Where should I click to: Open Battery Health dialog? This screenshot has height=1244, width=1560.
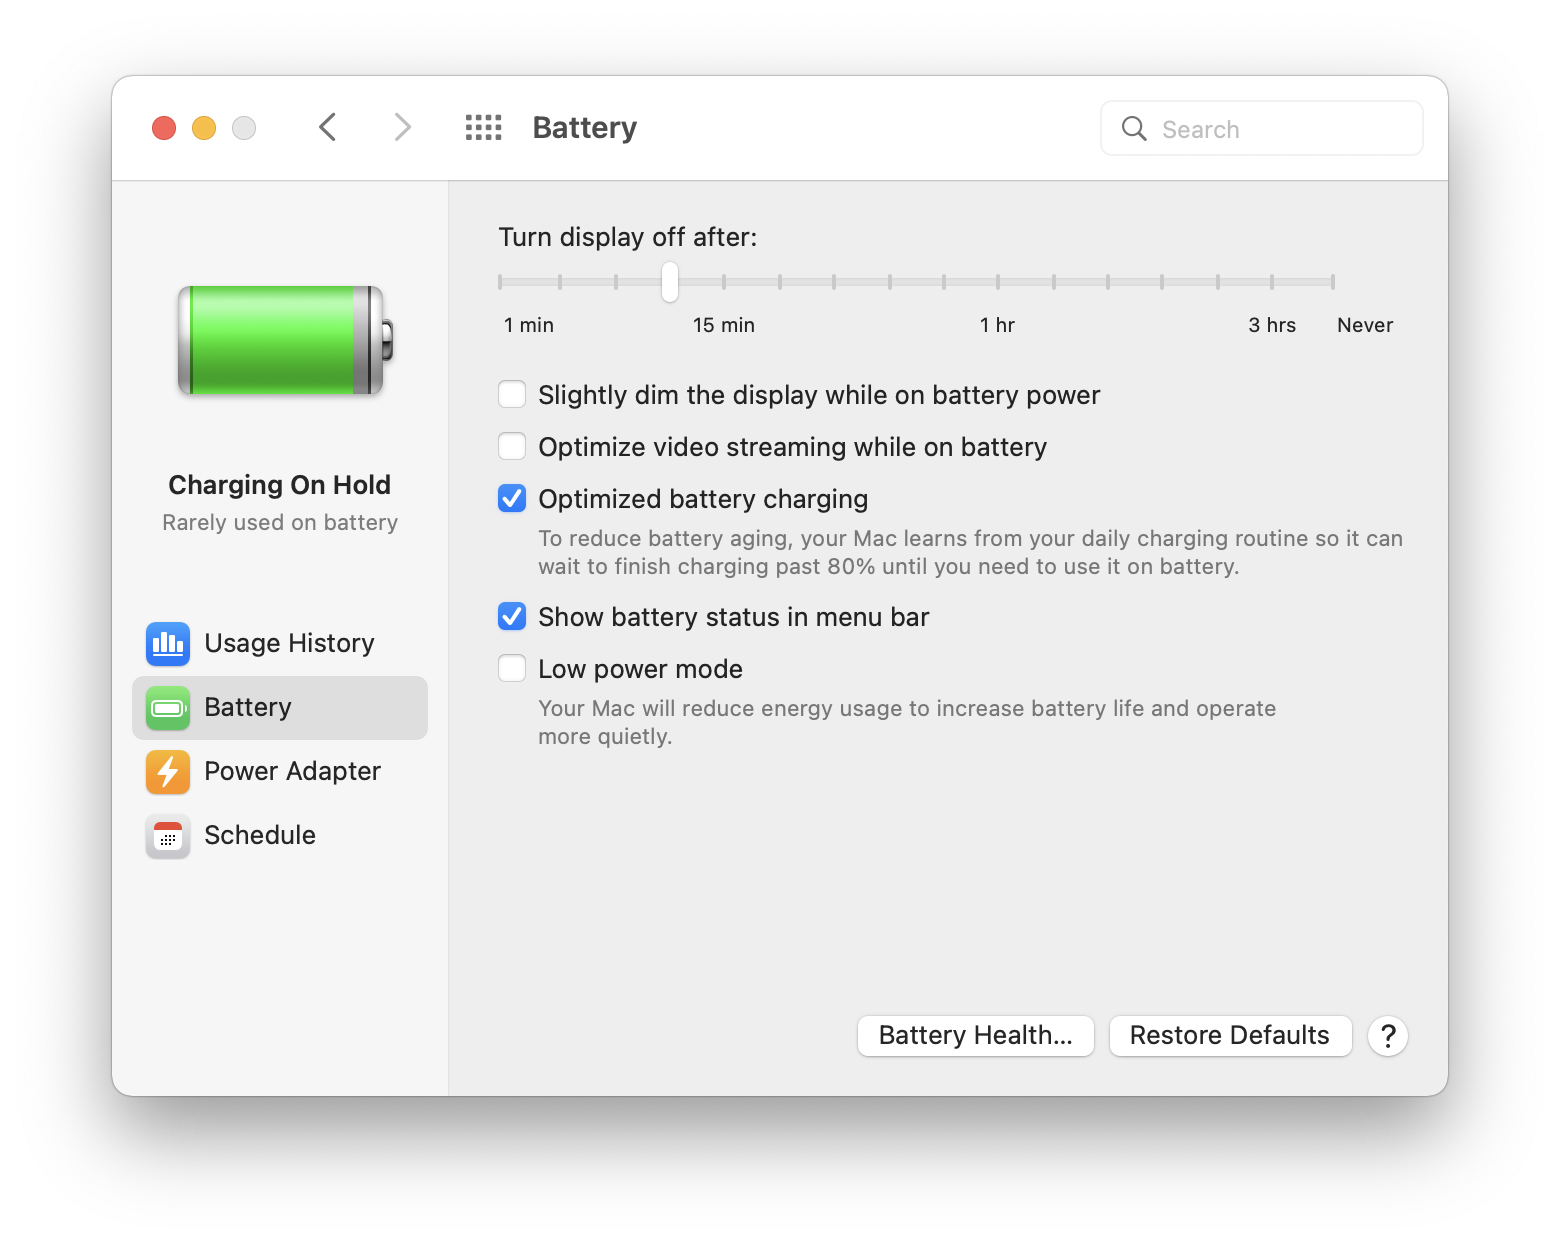[976, 1036]
